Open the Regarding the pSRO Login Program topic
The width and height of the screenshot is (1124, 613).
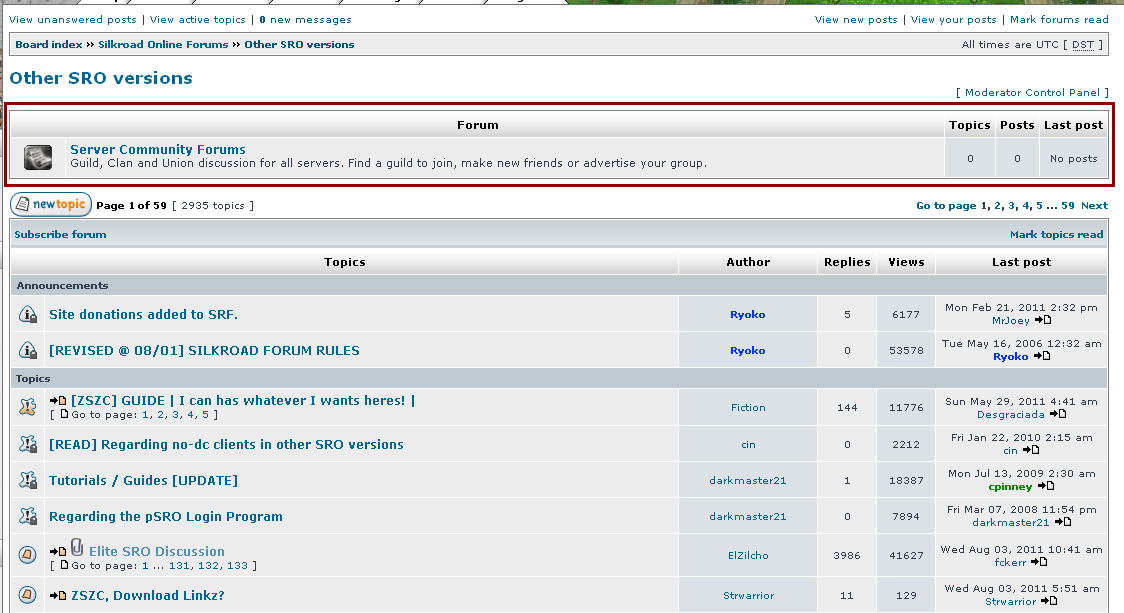click(166, 517)
